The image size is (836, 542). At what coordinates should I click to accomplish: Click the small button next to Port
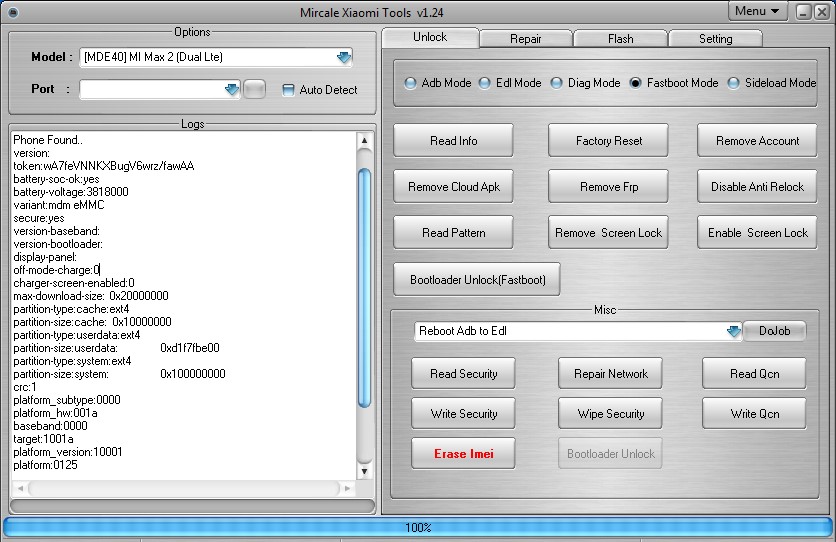click(254, 89)
